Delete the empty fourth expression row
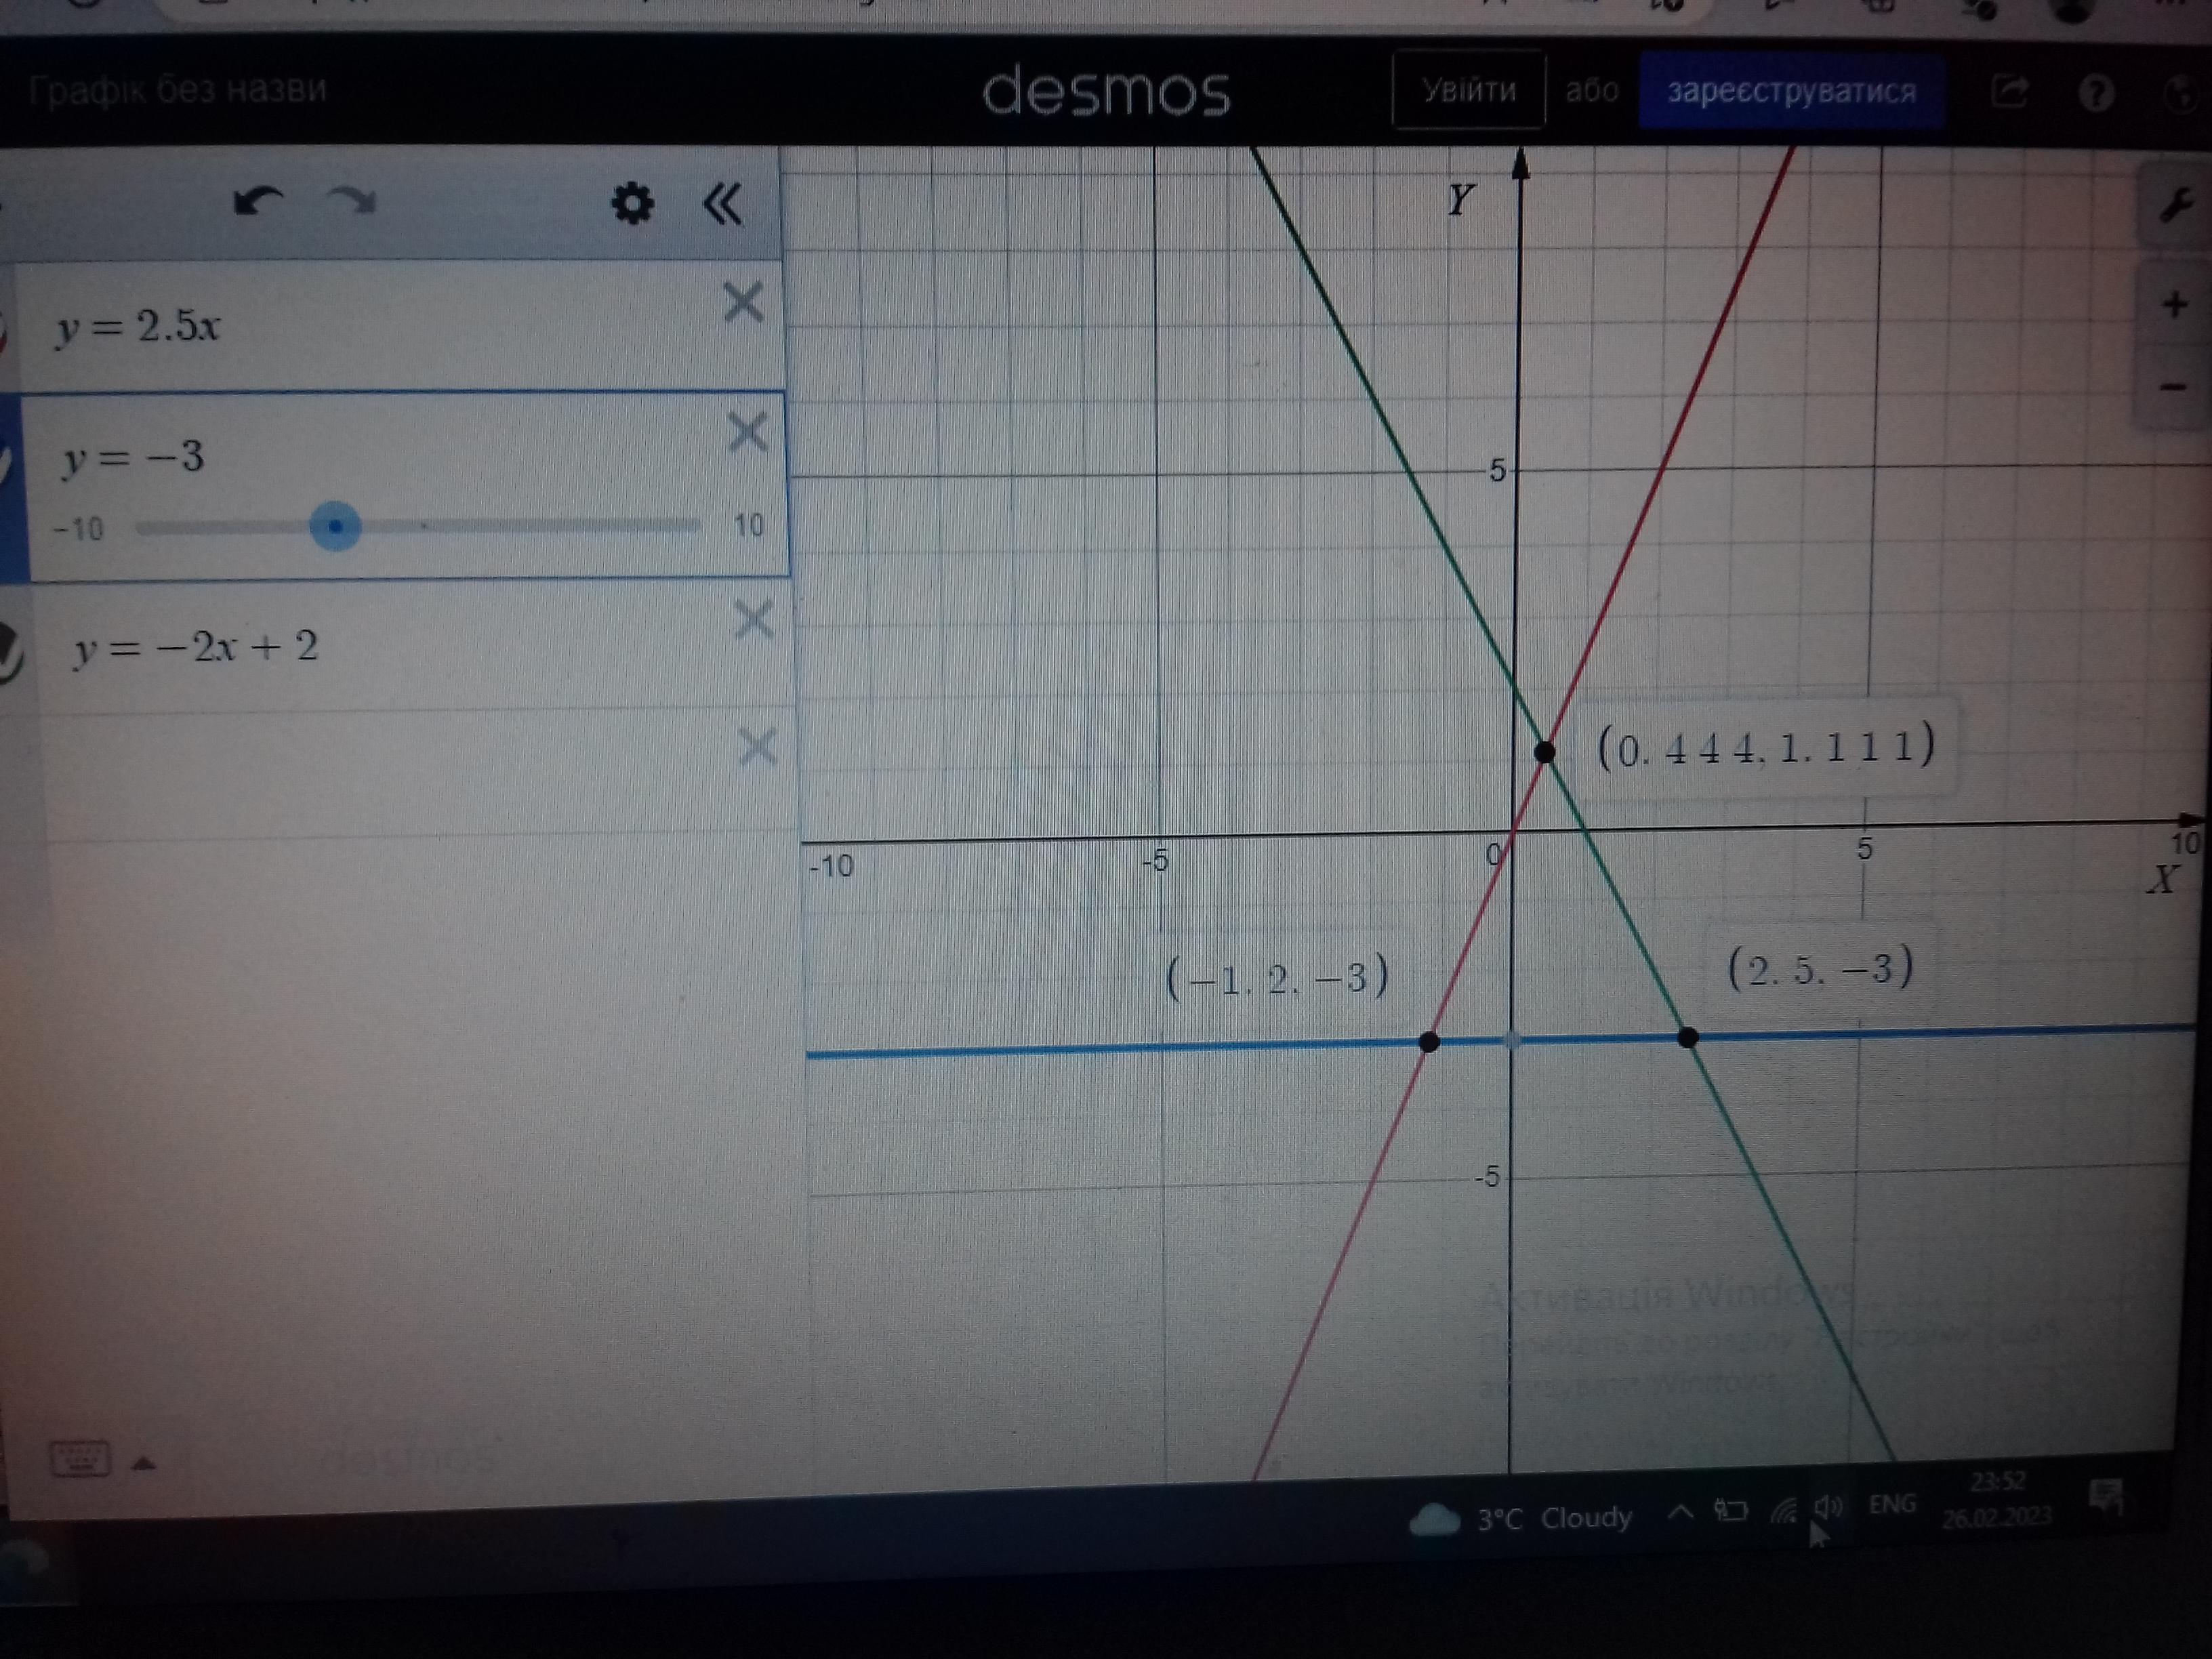The height and width of the screenshot is (1659, 2212). pos(757,746)
